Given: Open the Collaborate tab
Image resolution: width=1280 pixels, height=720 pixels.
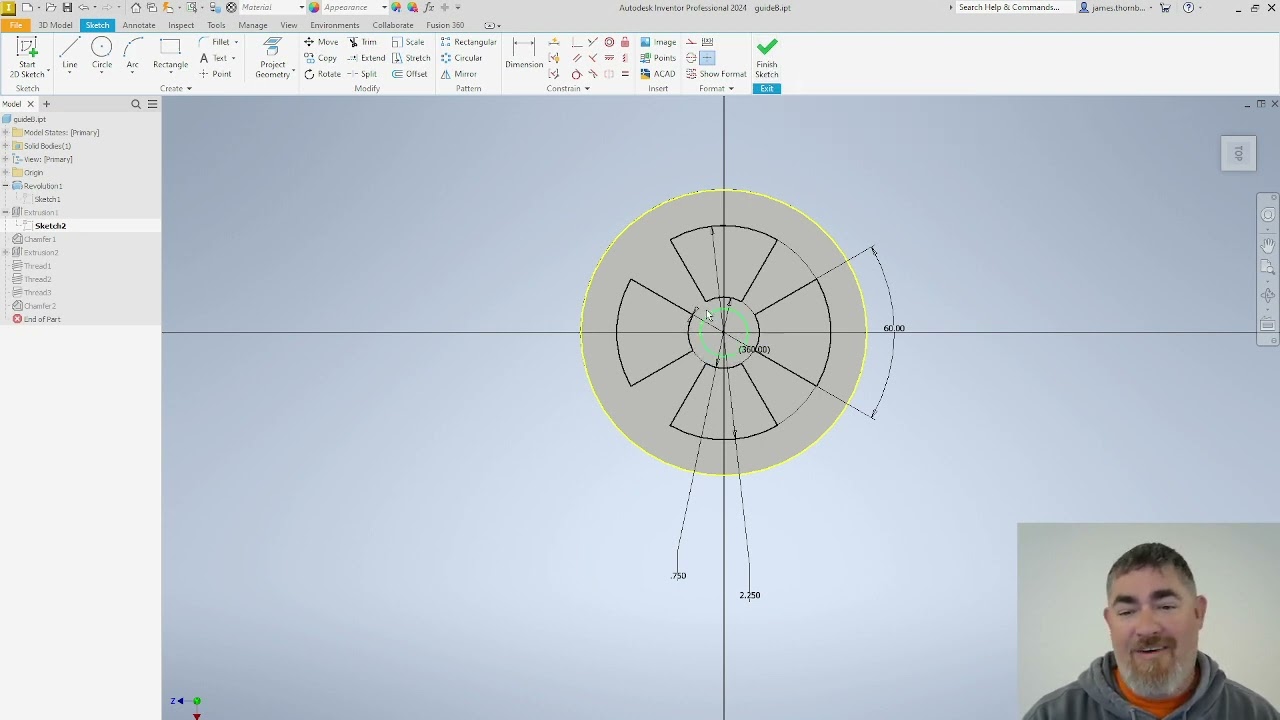Looking at the screenshot, I should [x=393, y=25].
